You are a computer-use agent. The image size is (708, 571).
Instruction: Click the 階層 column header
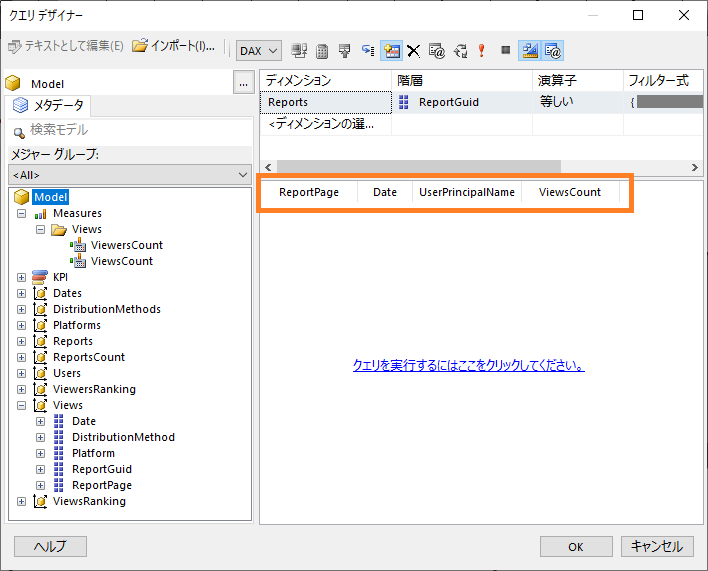pos(462,81)
